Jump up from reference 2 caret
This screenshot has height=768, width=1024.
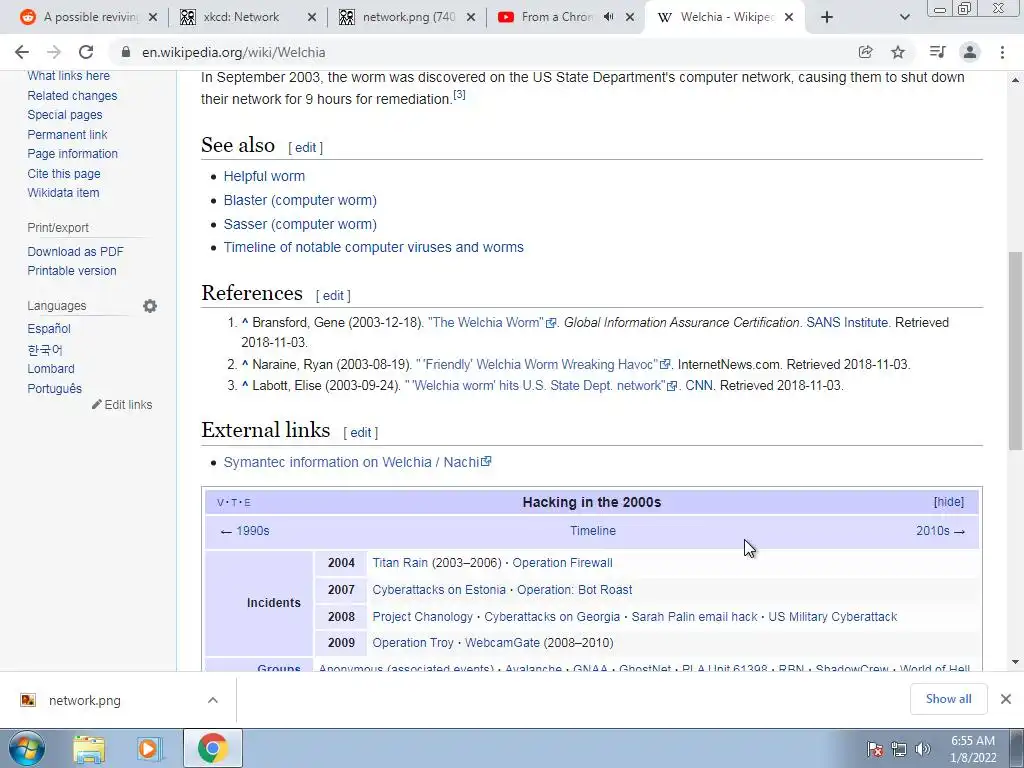tap(245, 364)
